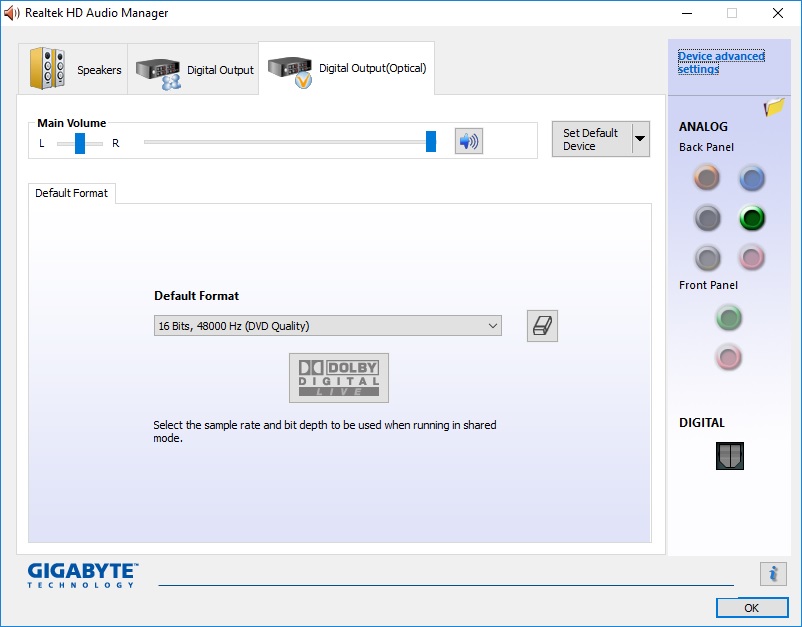Image resolution: width=802 pixels, height=627 pixels.
Task: Open the yellow folder connector settings icon
Action: click(x=774, y=108)
